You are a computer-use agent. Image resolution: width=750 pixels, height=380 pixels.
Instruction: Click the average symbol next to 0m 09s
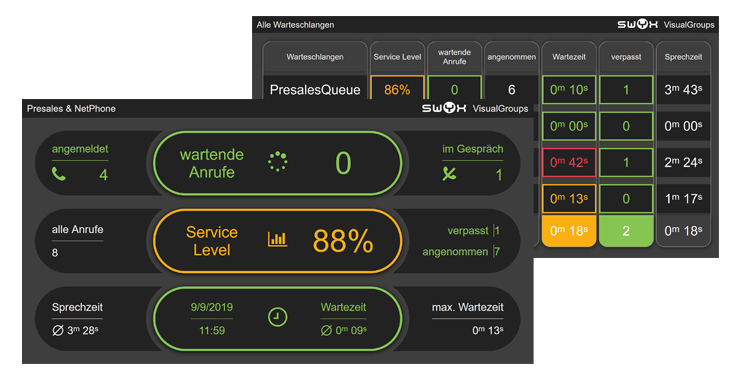[326, 330]
